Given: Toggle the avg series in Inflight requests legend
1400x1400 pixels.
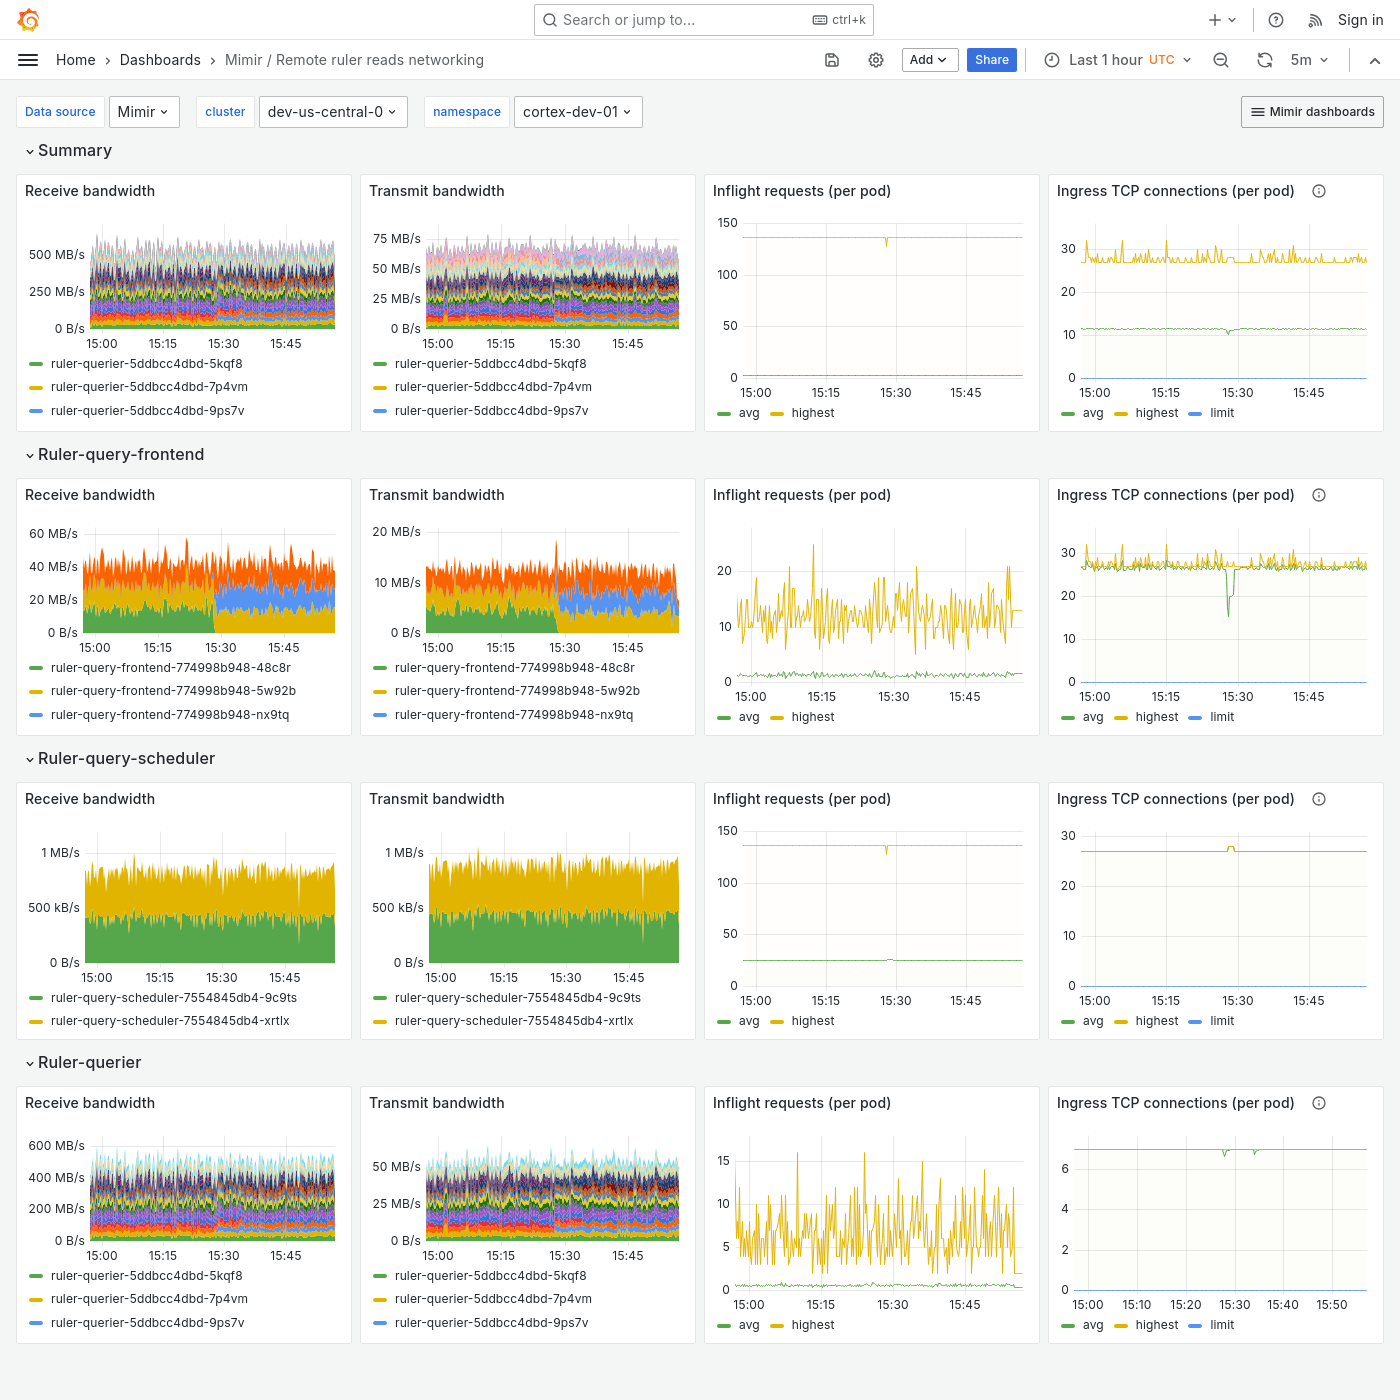Looking at the screenshot, I should [x=748, y=413].
